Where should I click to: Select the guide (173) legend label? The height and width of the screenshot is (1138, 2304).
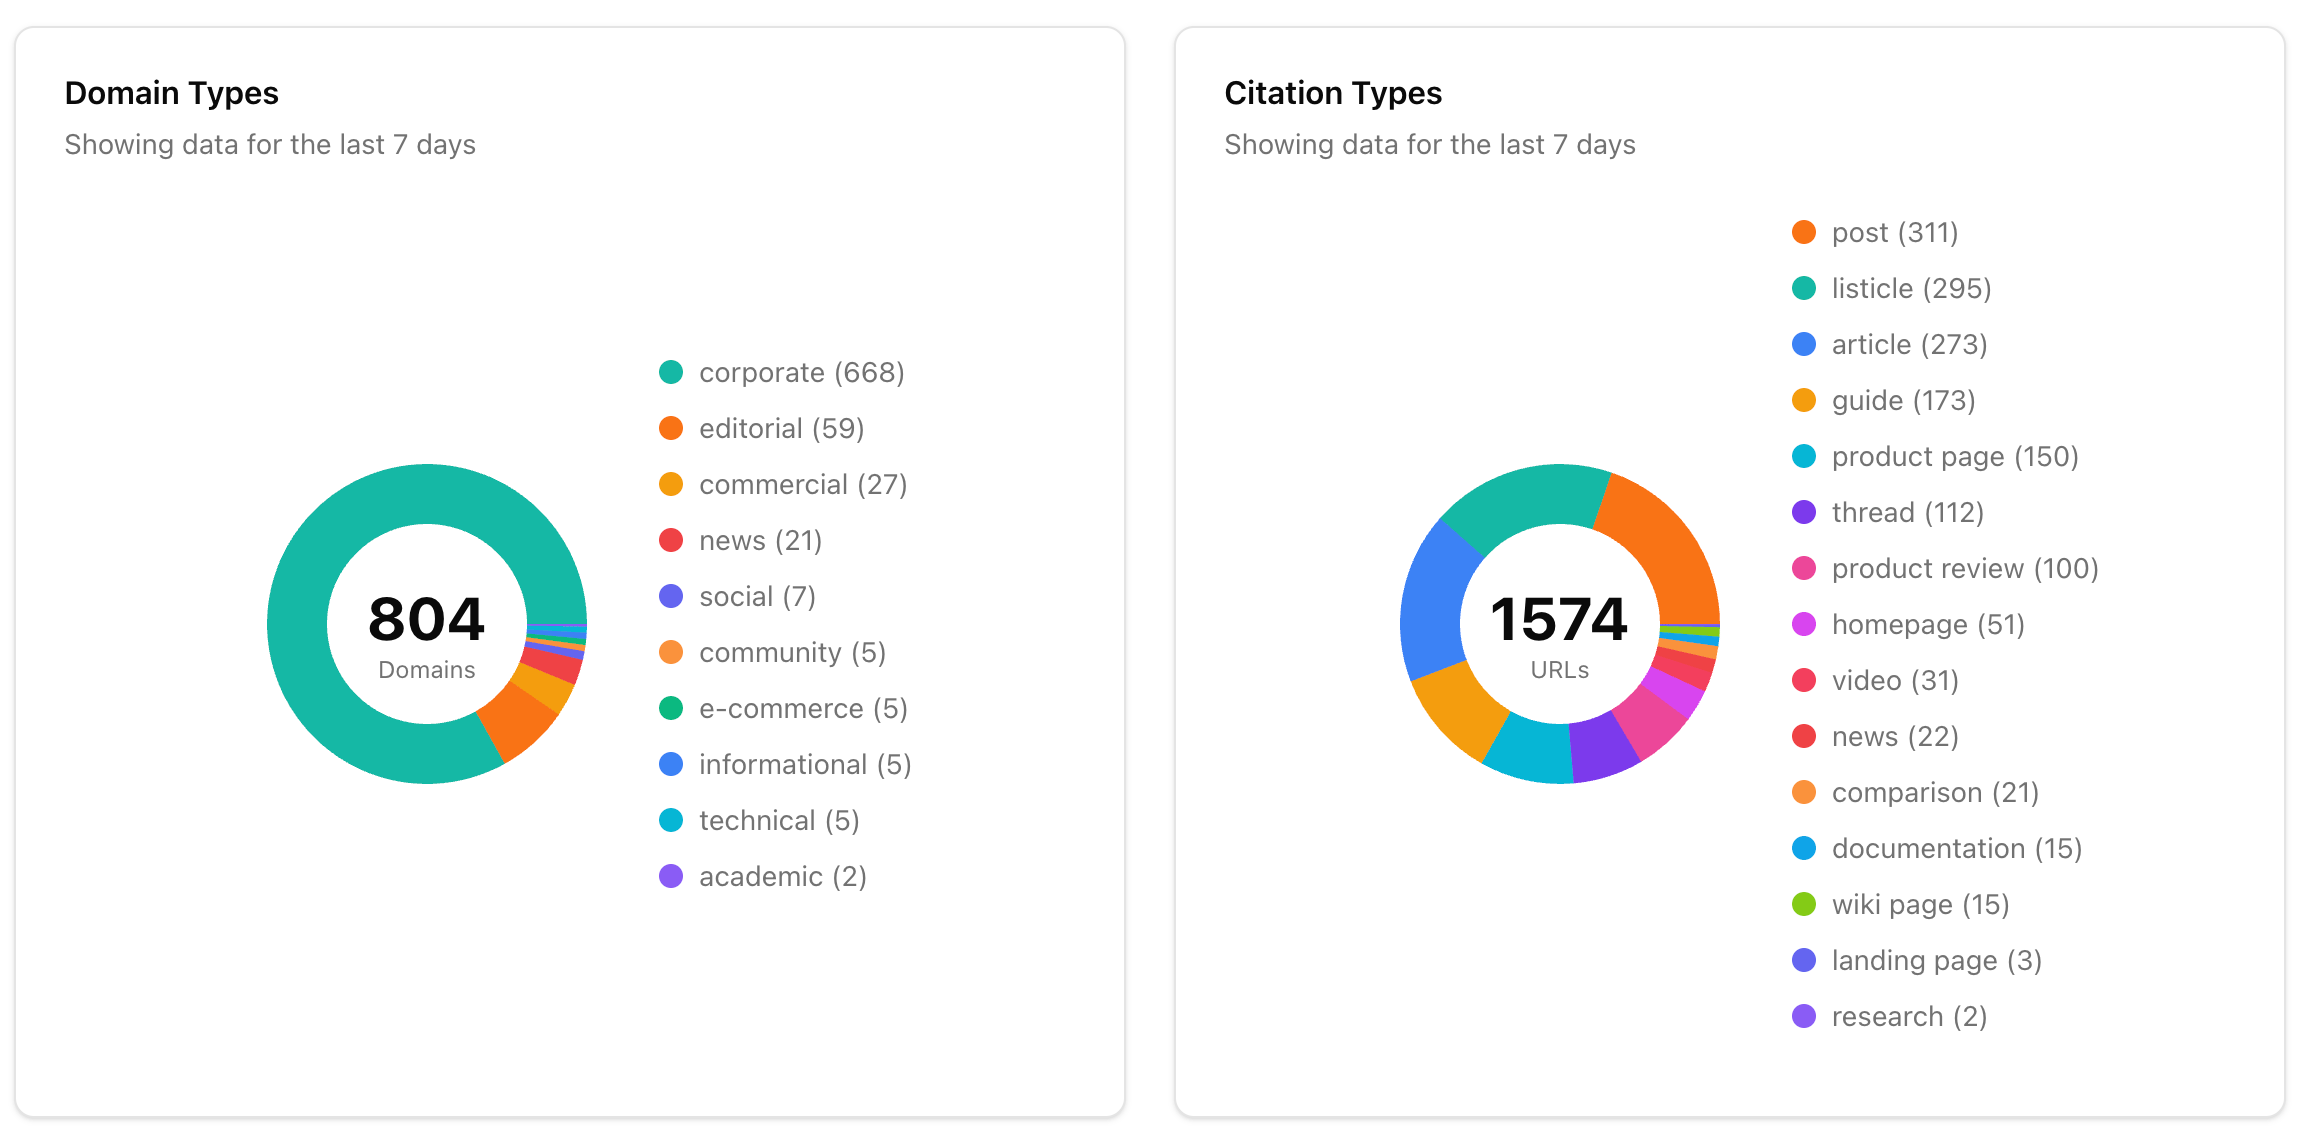coord(1903,401)
